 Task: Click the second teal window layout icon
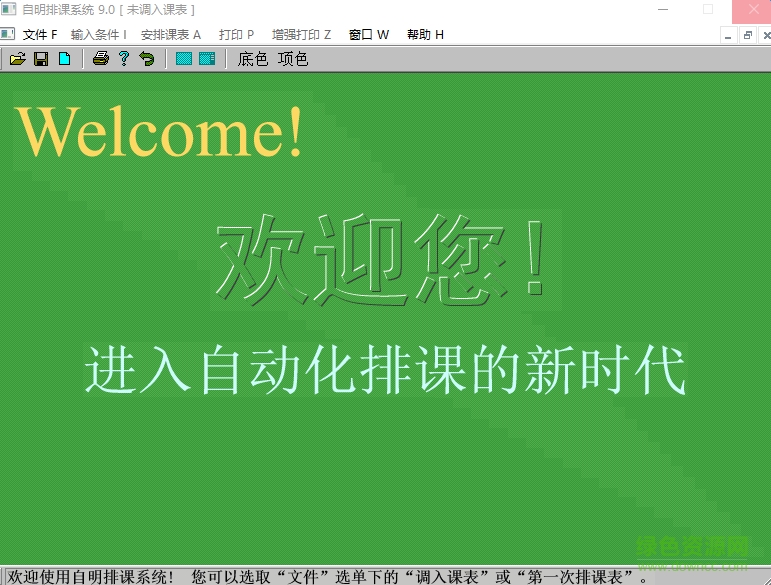pyautogui.click(x=207, y=59)
